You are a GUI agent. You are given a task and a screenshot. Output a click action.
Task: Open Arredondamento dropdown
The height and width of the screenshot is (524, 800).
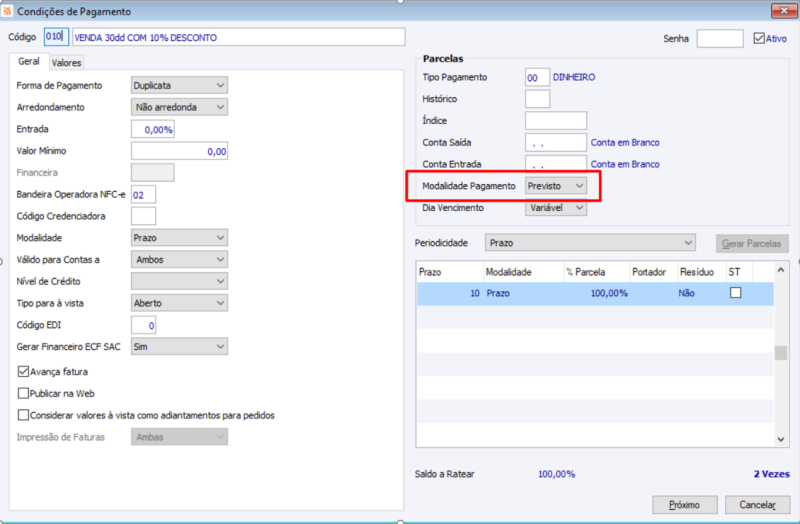pos(179,107)
